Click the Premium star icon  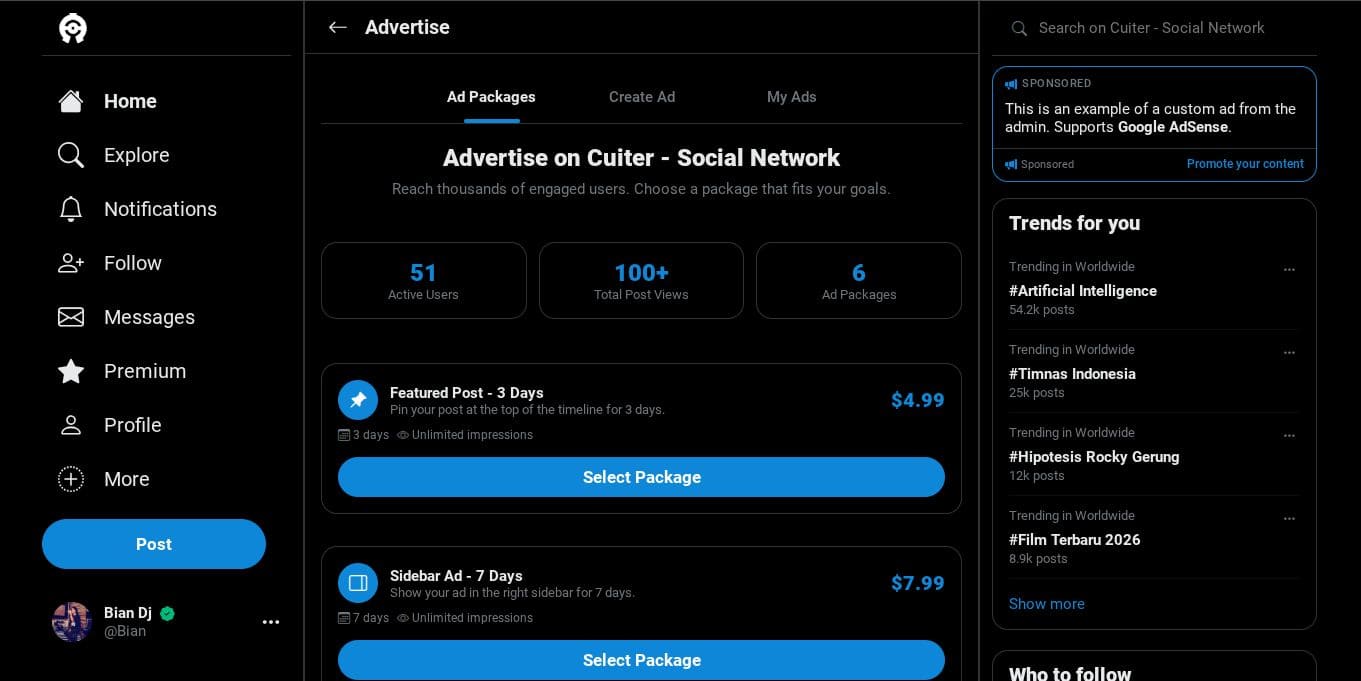pyautogui.click(x=71, y=371)
